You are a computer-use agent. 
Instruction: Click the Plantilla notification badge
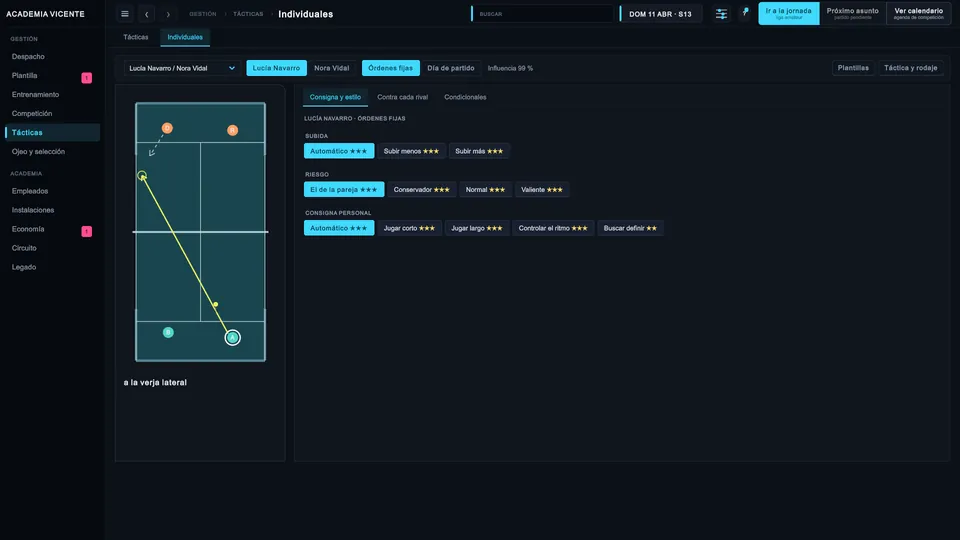pyautogui.click(x=87, y=78)
